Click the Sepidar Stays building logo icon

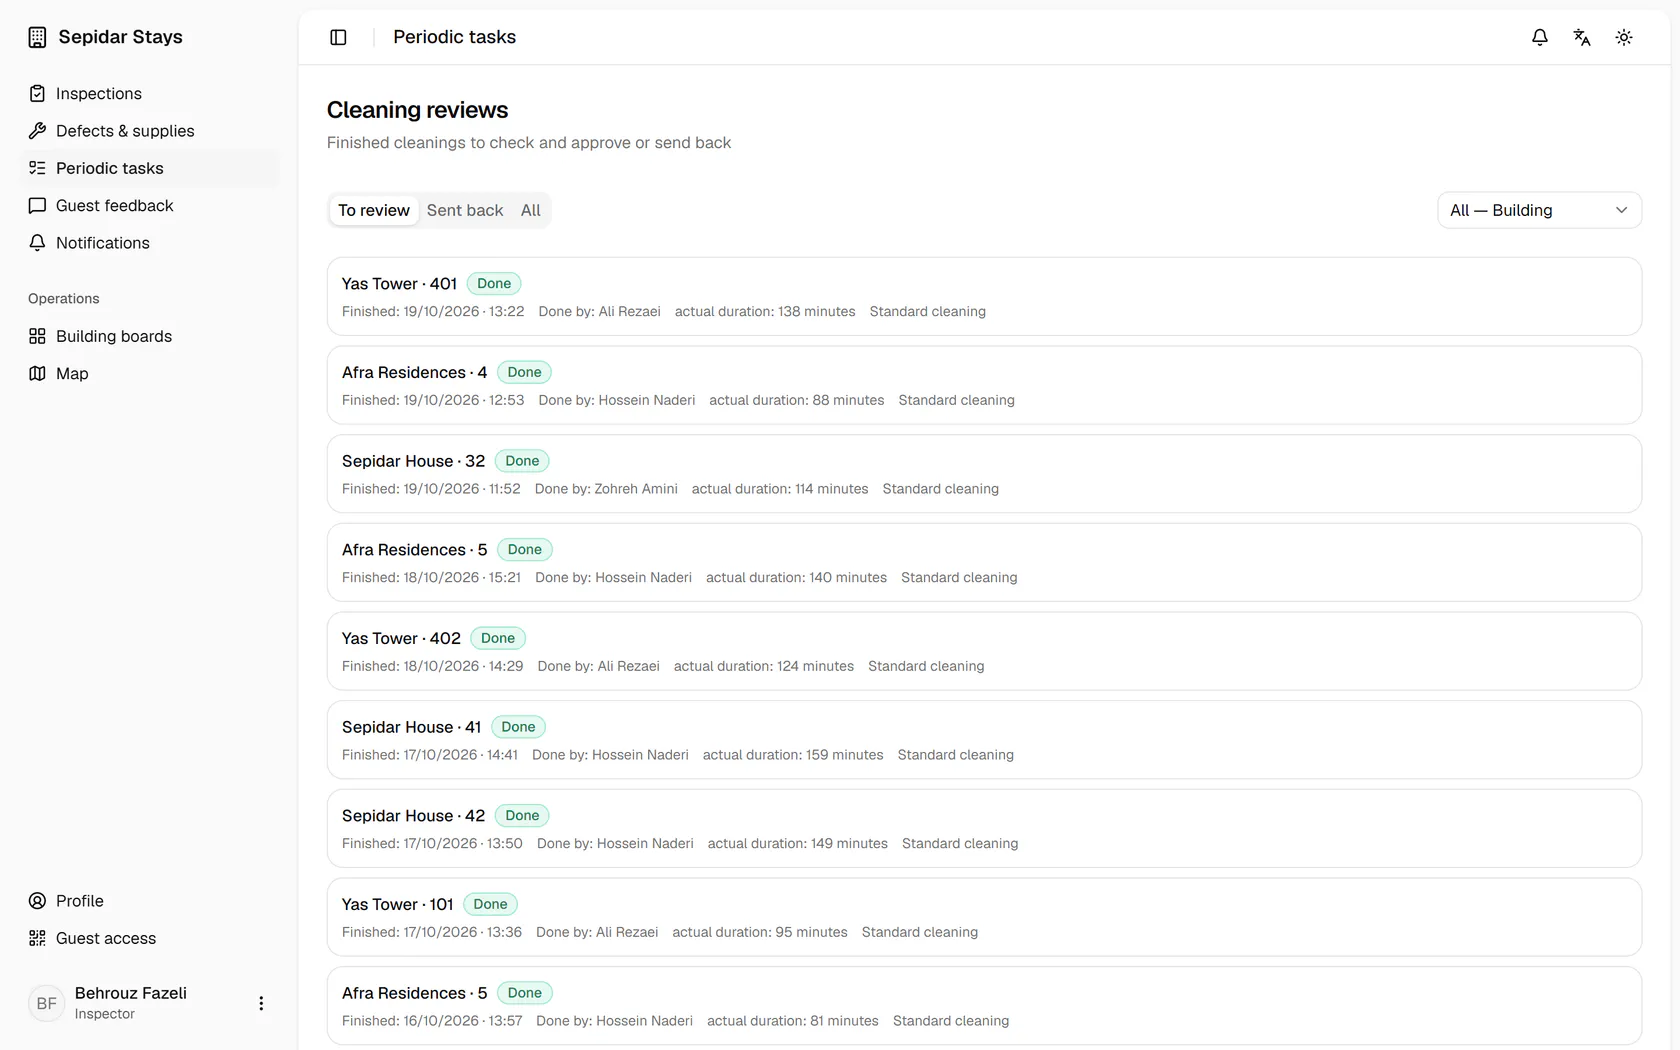[37, 37]
